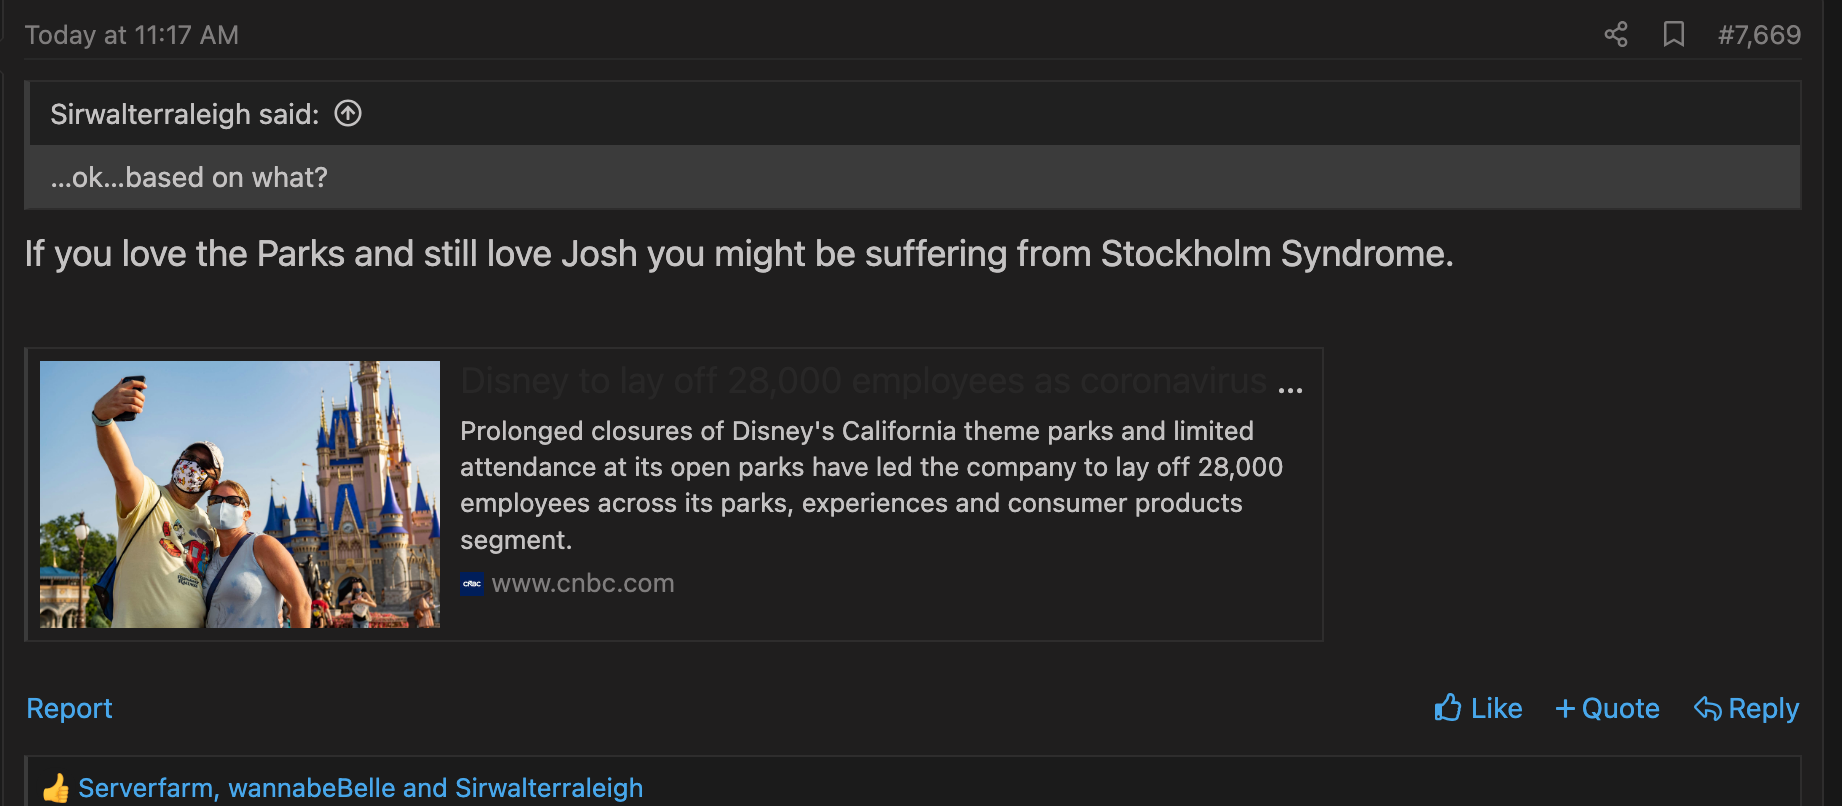Click the thumbs-up reaction emoji
1842x806 pixels.
pos(56,788)
